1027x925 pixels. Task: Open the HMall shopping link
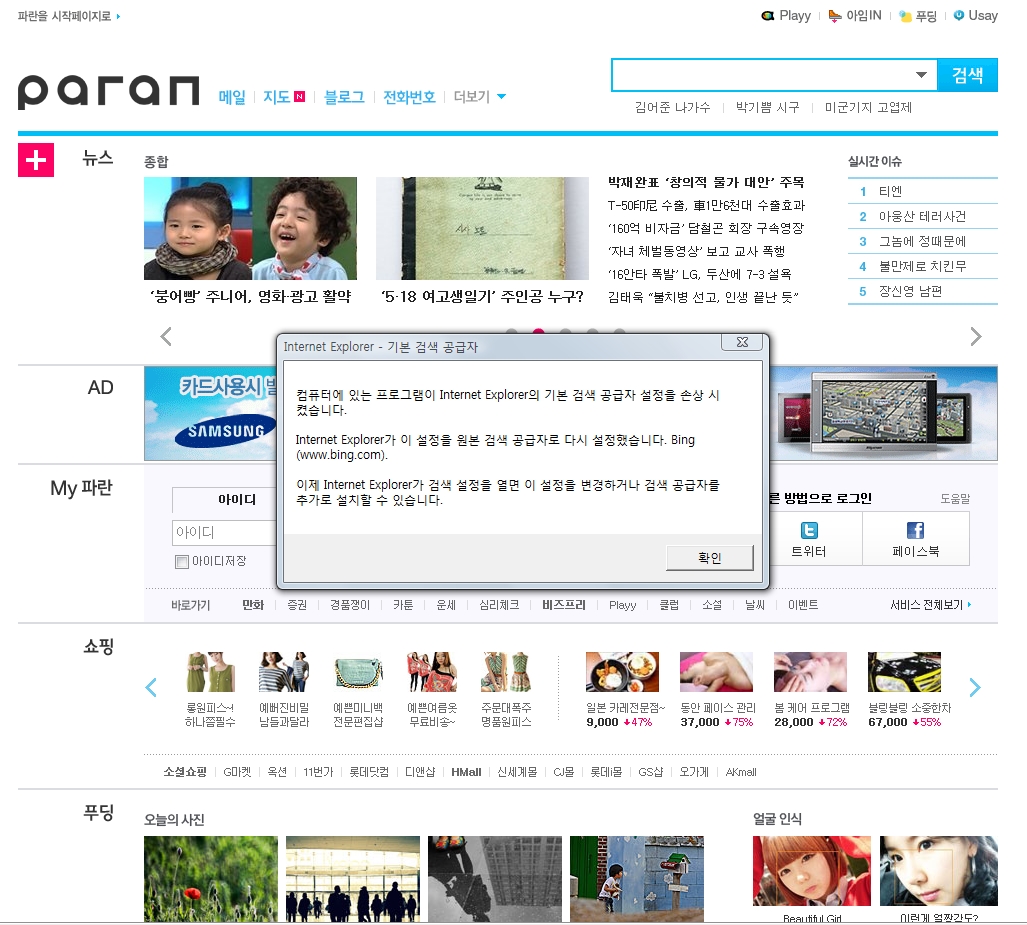(466, 772)
